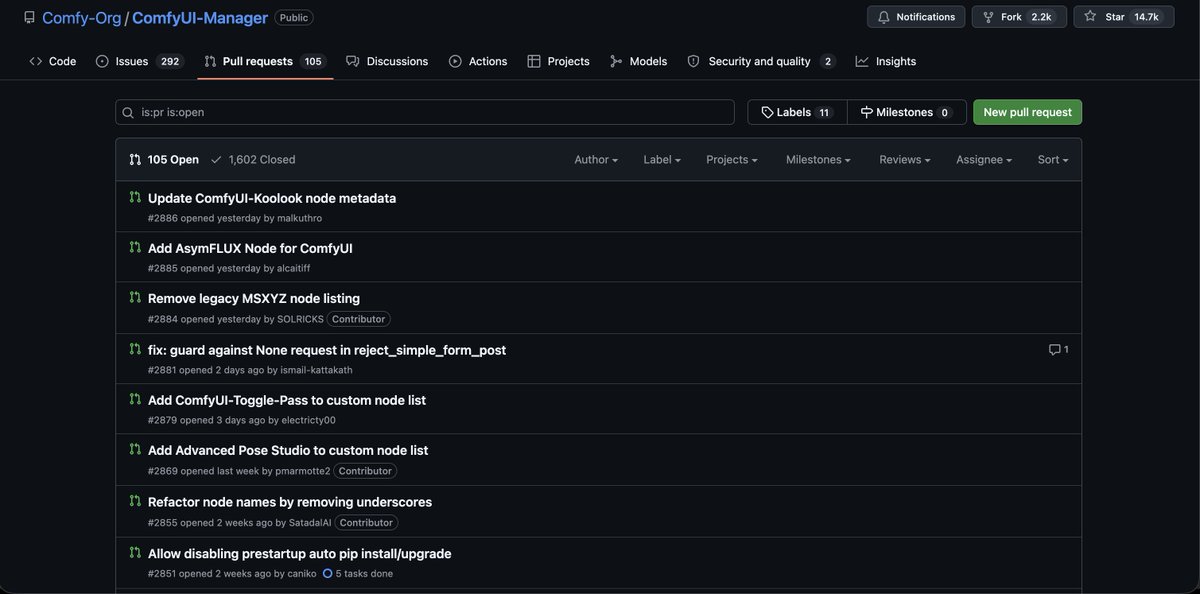Click the open PR icon for AsymFLUX Node
1200x594 pixels.
point(135,247)
